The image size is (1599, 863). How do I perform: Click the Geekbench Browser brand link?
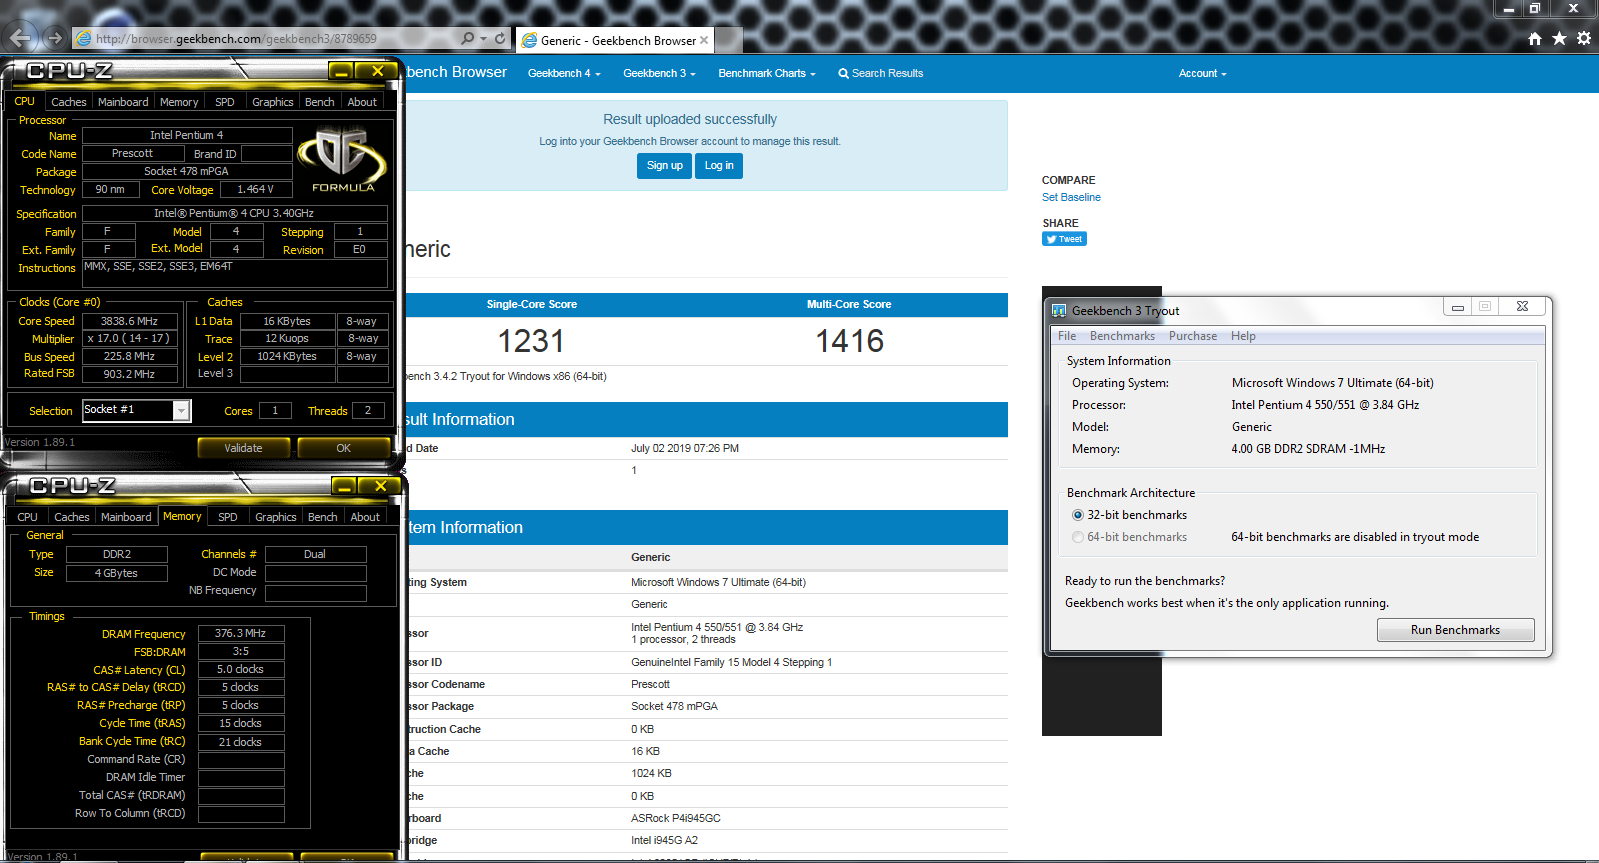pyautogui.click(x=456, y=72)
